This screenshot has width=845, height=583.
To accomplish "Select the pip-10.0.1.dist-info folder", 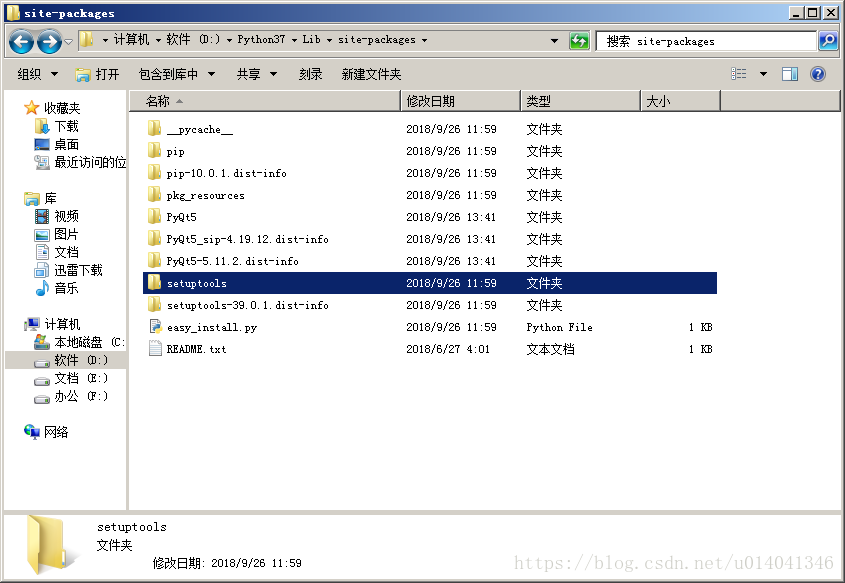I will click(226, 173).
